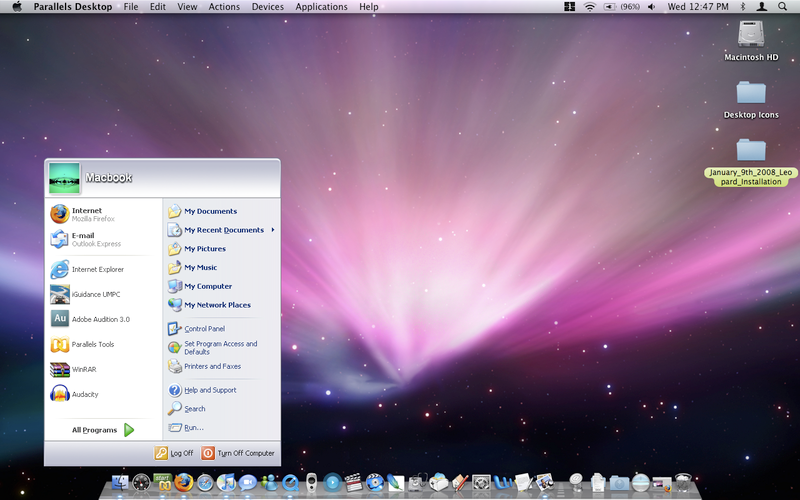Launch Audacity from Start menu
The height and width of the screenshot is (500, 800).
click(x=74, y=394)
